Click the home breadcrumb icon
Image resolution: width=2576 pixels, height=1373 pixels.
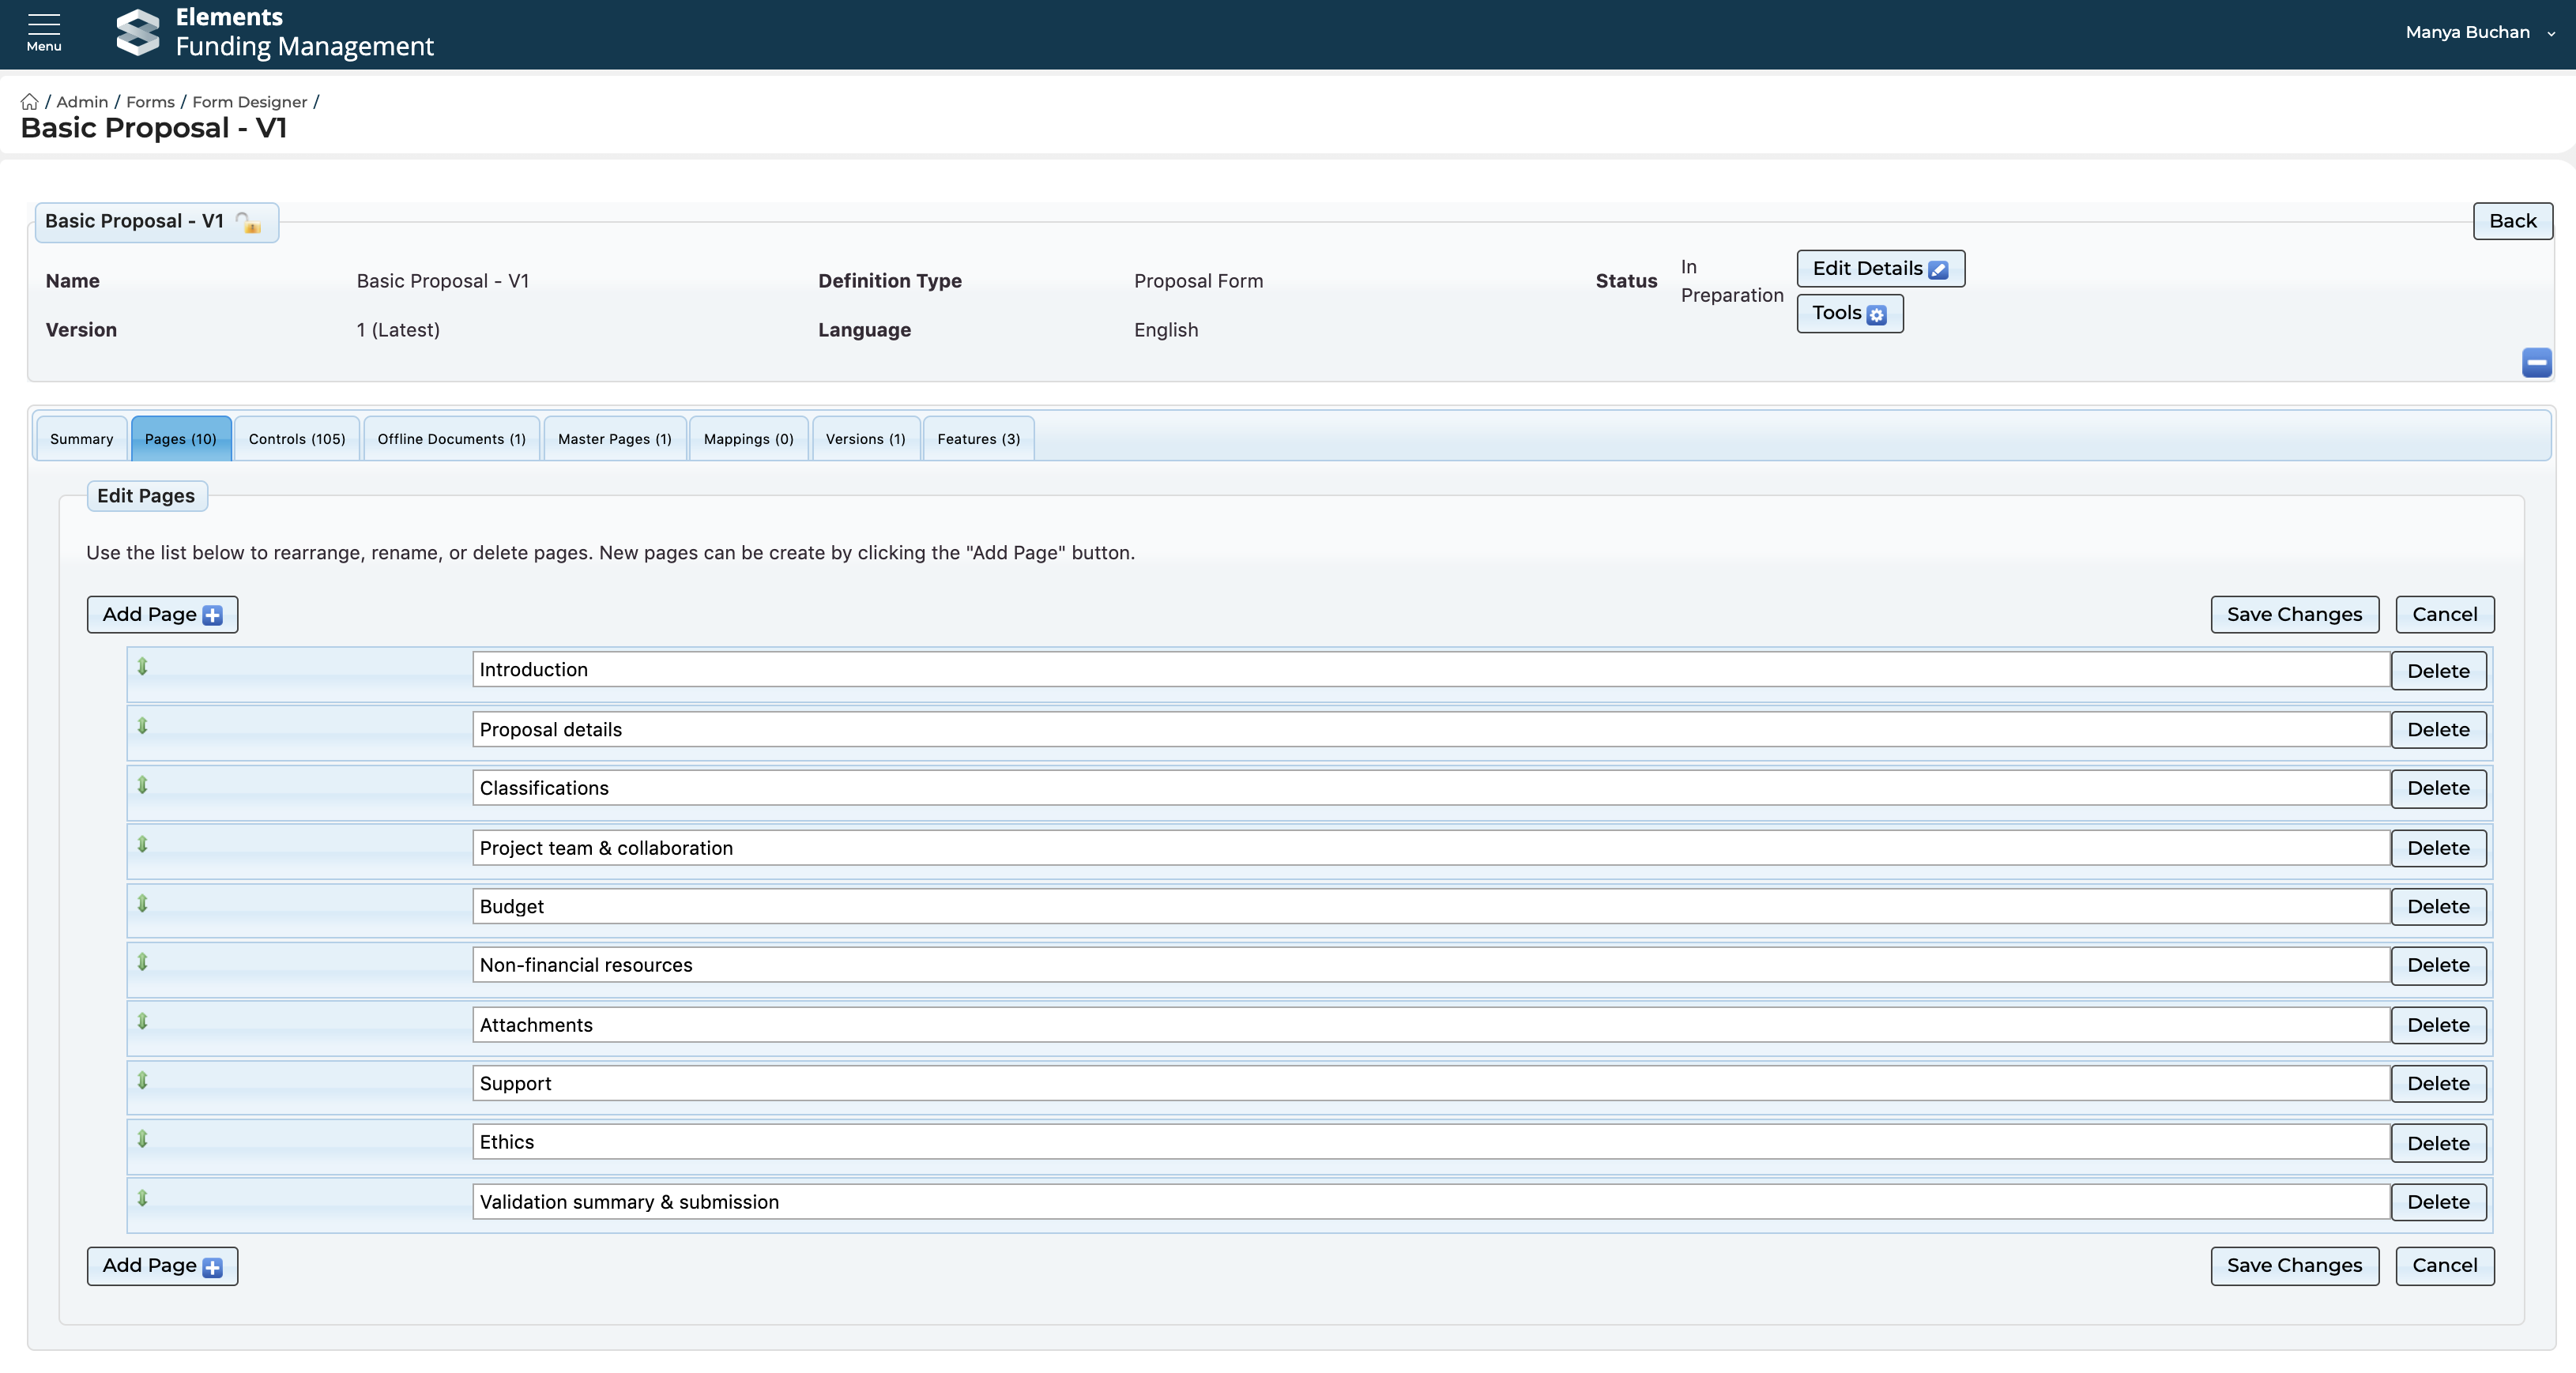pyautogui.click(x=29, y=102)
